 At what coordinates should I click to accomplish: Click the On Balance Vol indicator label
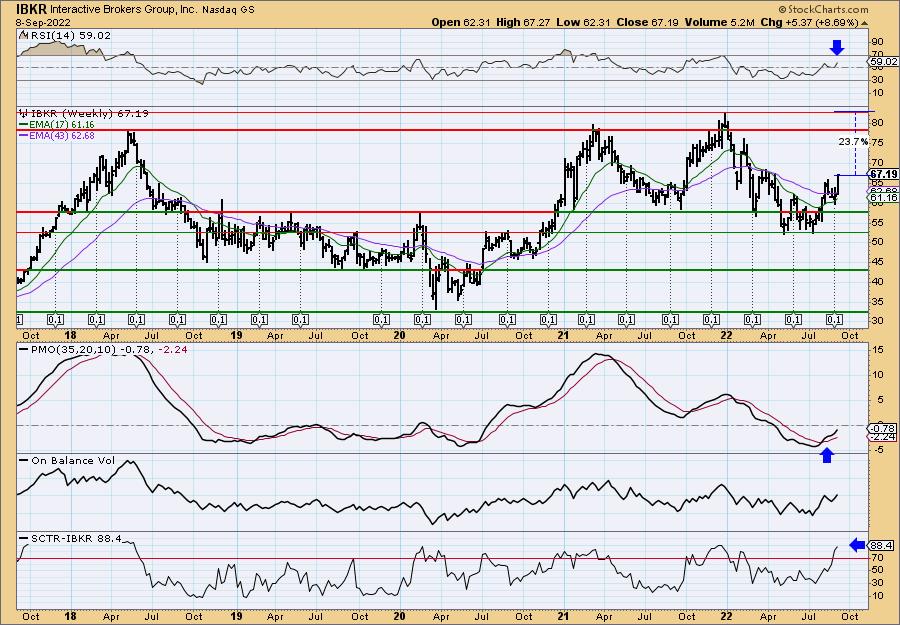73,461
